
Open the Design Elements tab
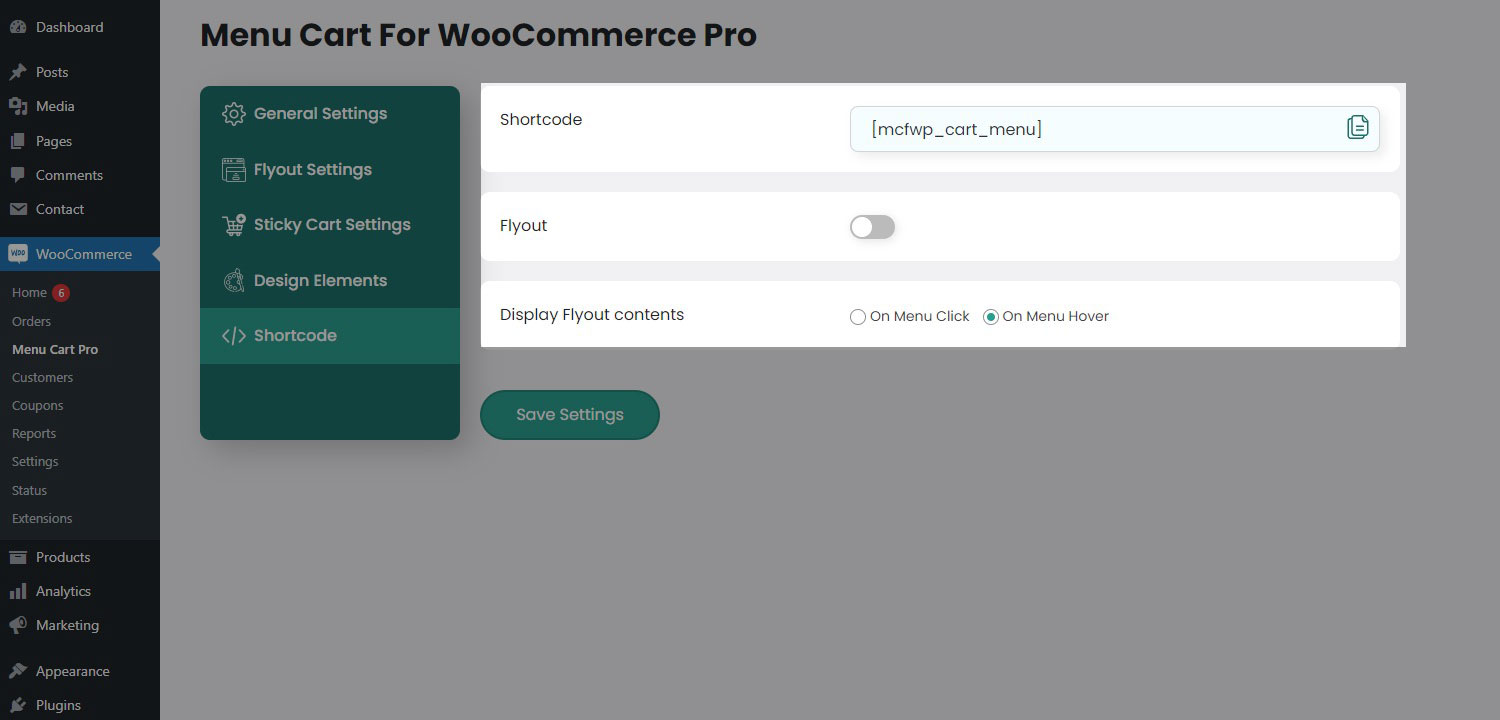pyautogui.click(x=330, y=281)
